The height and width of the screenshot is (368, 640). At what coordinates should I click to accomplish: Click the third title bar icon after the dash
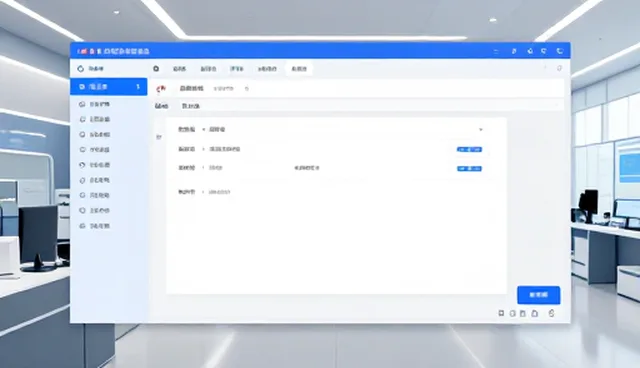pos(544,51)
